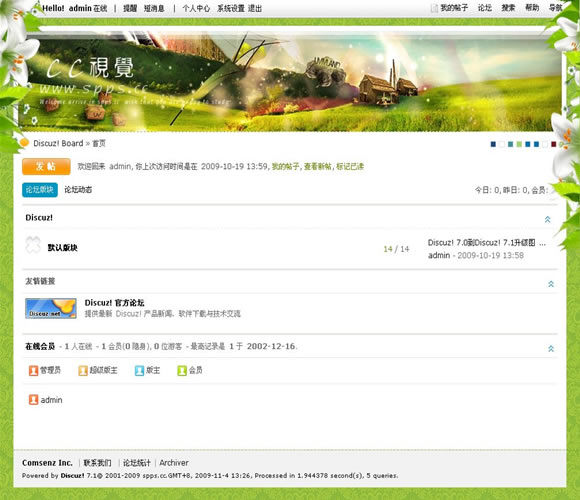Viewport: 580px width, 500px height.
Task: Click the orange home breadcrumb icon
Action: (24, 143)
